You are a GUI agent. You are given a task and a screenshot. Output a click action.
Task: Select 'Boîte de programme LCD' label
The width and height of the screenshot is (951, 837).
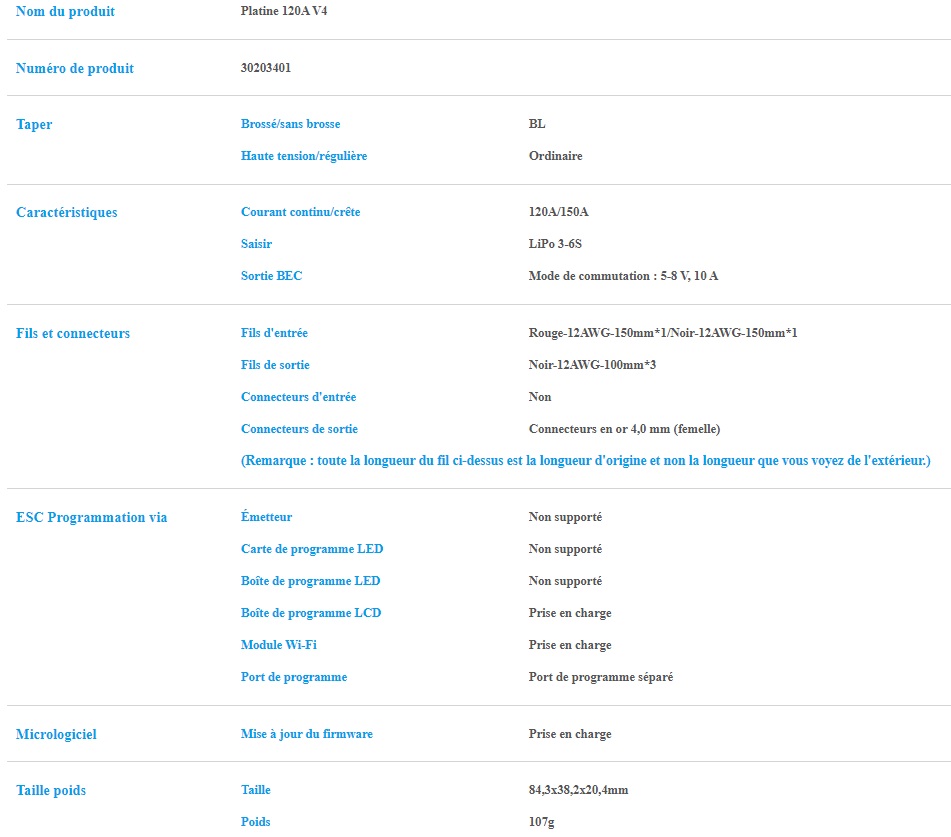[x=311, y=613]
